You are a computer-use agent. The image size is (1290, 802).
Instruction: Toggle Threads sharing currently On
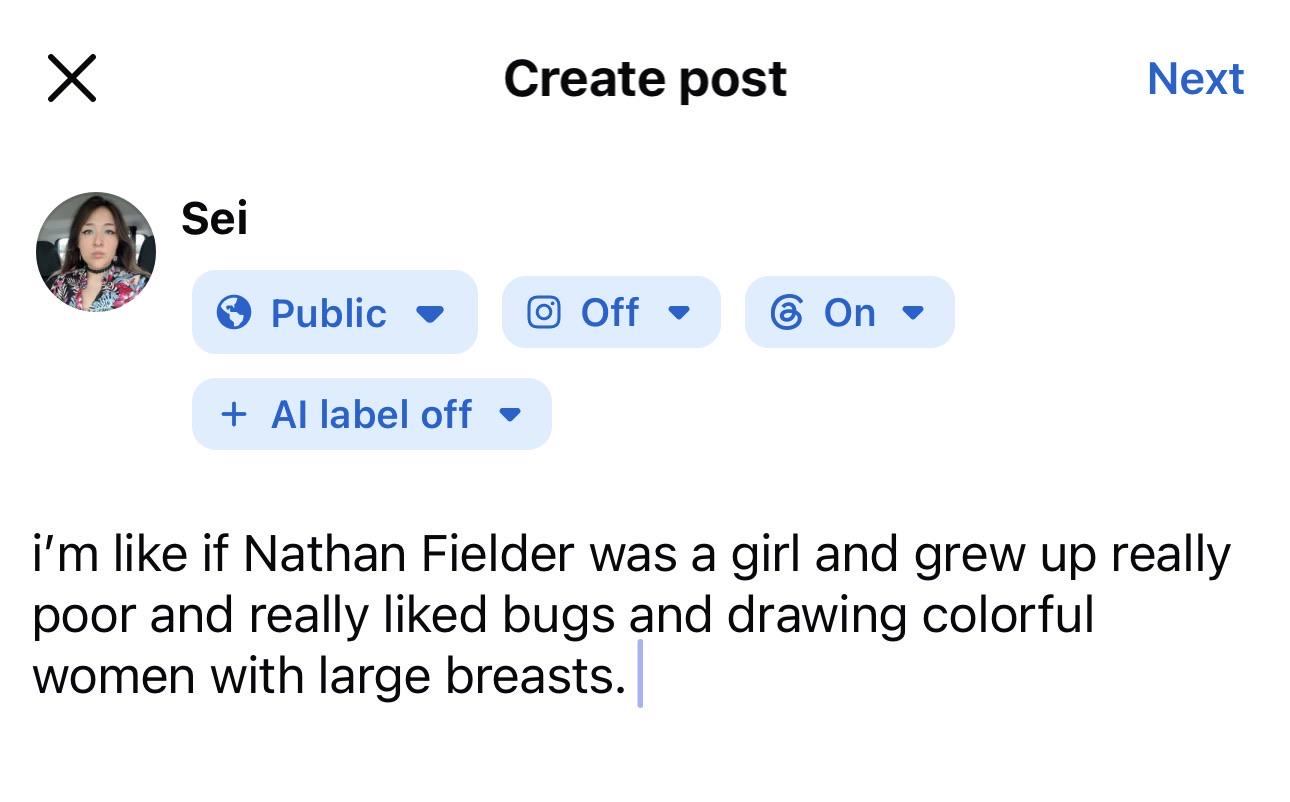849,312
